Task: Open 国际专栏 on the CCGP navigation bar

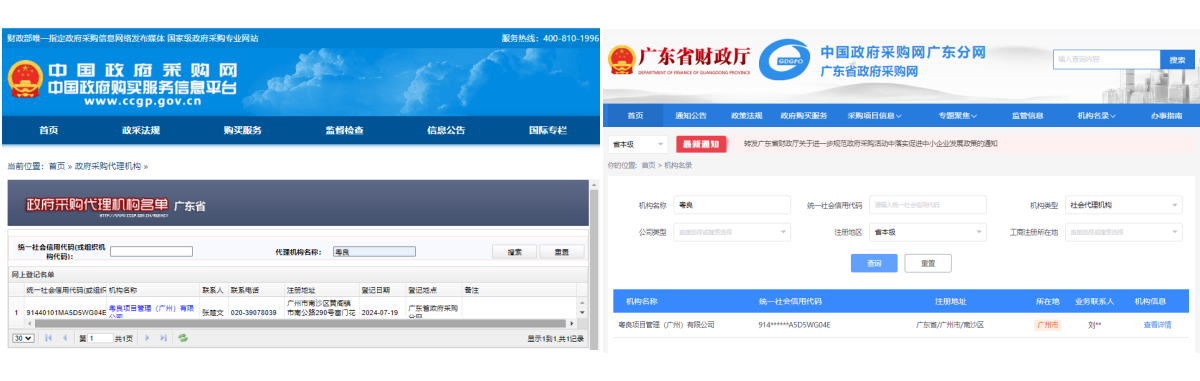Action: [547, 131]
